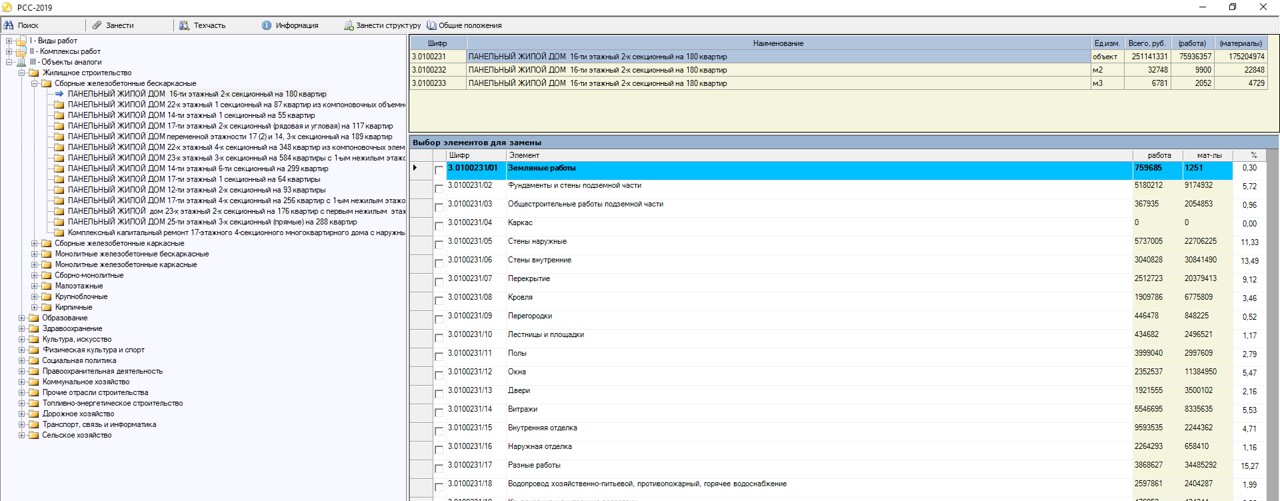Select the Занести toolbar command
The width and height of the screenshot is (1280, 501).
[112, 25]
